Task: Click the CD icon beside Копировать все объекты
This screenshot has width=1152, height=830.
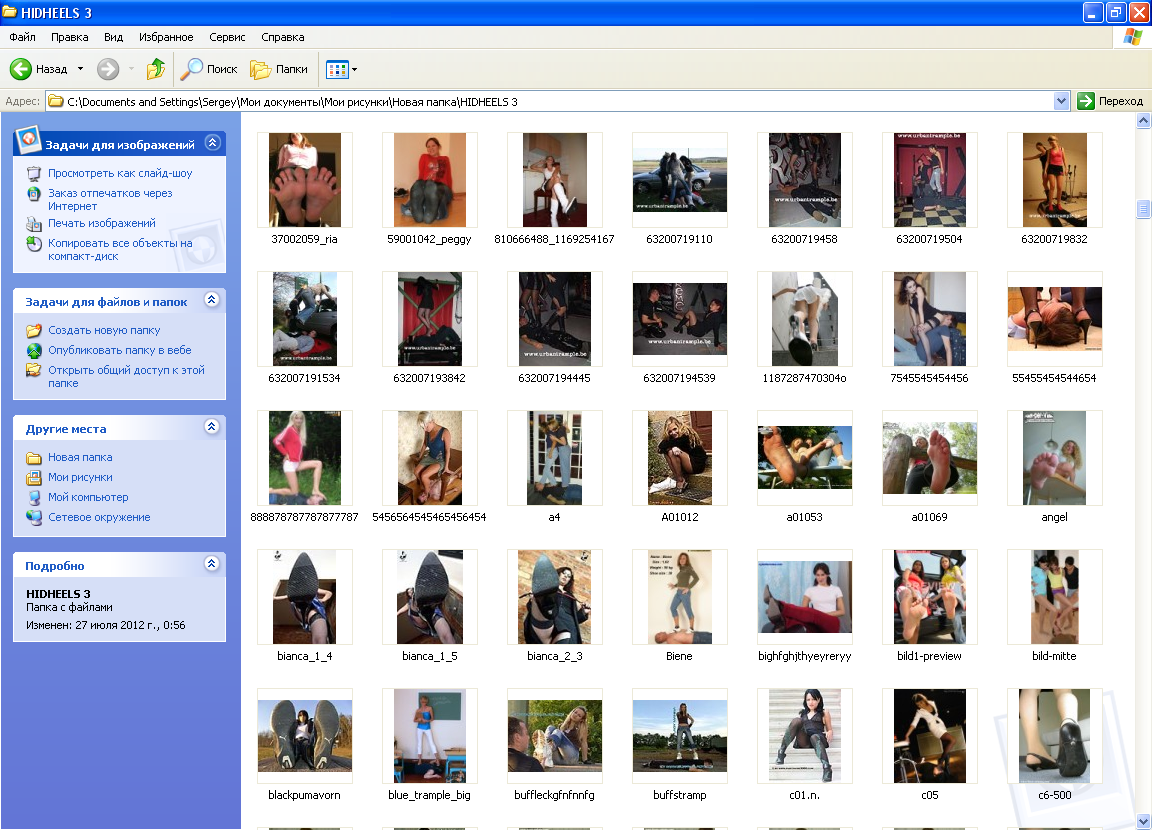Action: point(34,244)
